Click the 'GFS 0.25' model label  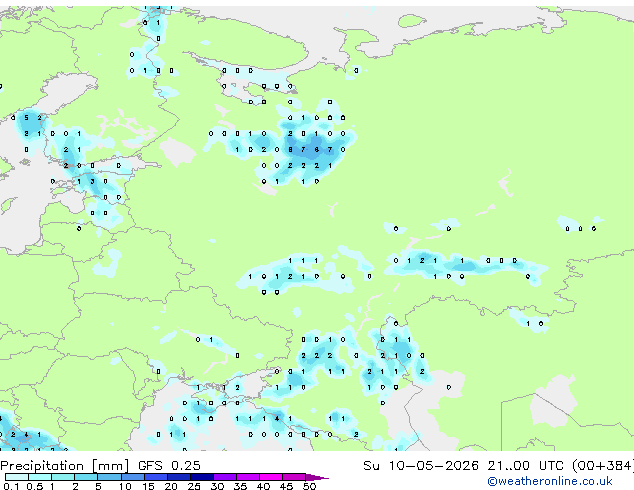[x=169, y=466]
